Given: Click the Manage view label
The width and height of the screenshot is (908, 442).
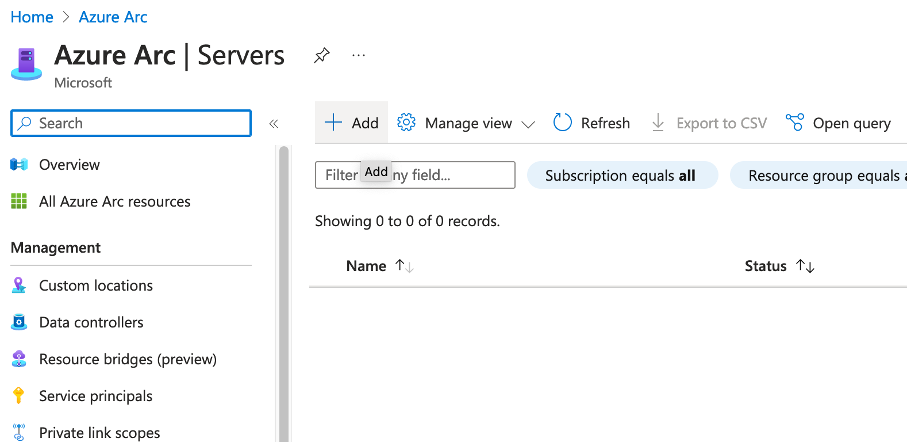Looking at the screenshot, I should click(468, 123).
